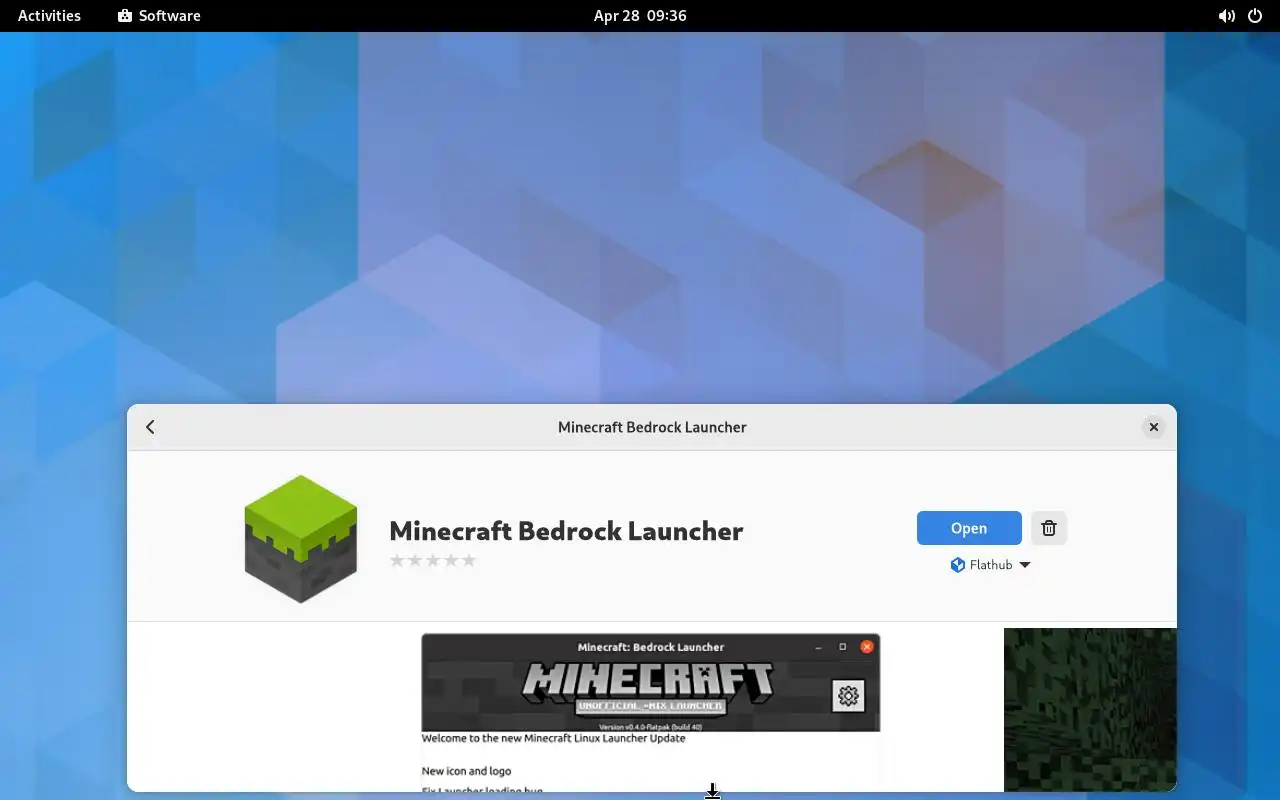Open the Software app menu in top bar

pos(159,16)
